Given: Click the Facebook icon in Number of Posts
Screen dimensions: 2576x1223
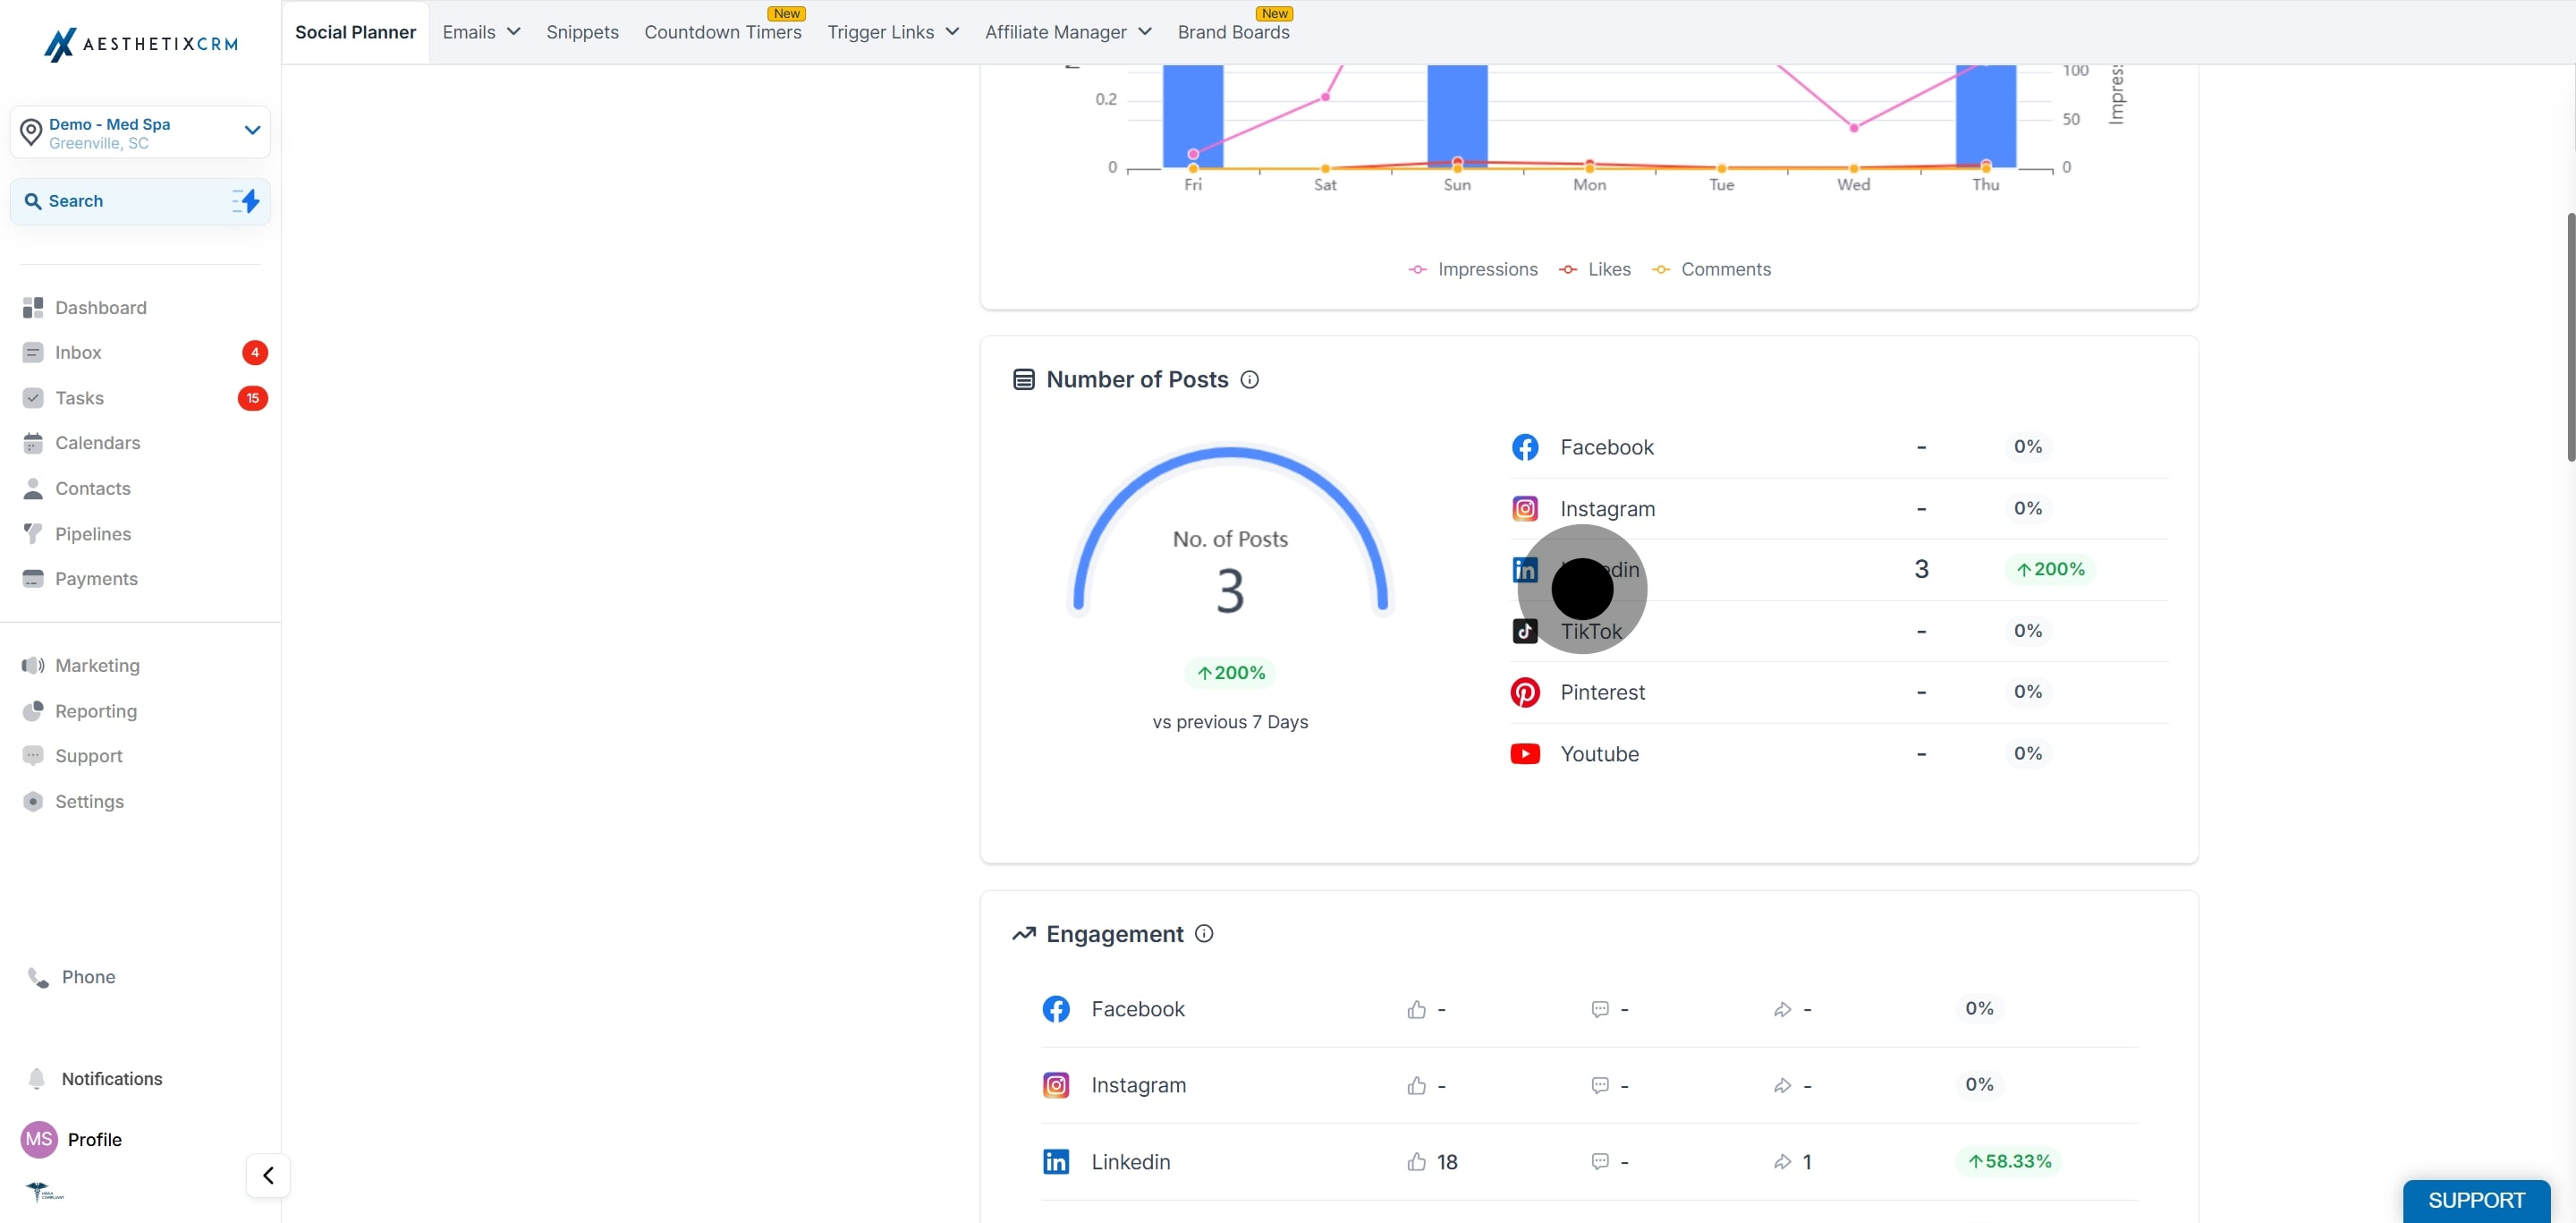Looking at the screenshot, I should [x=1524, y=447].
